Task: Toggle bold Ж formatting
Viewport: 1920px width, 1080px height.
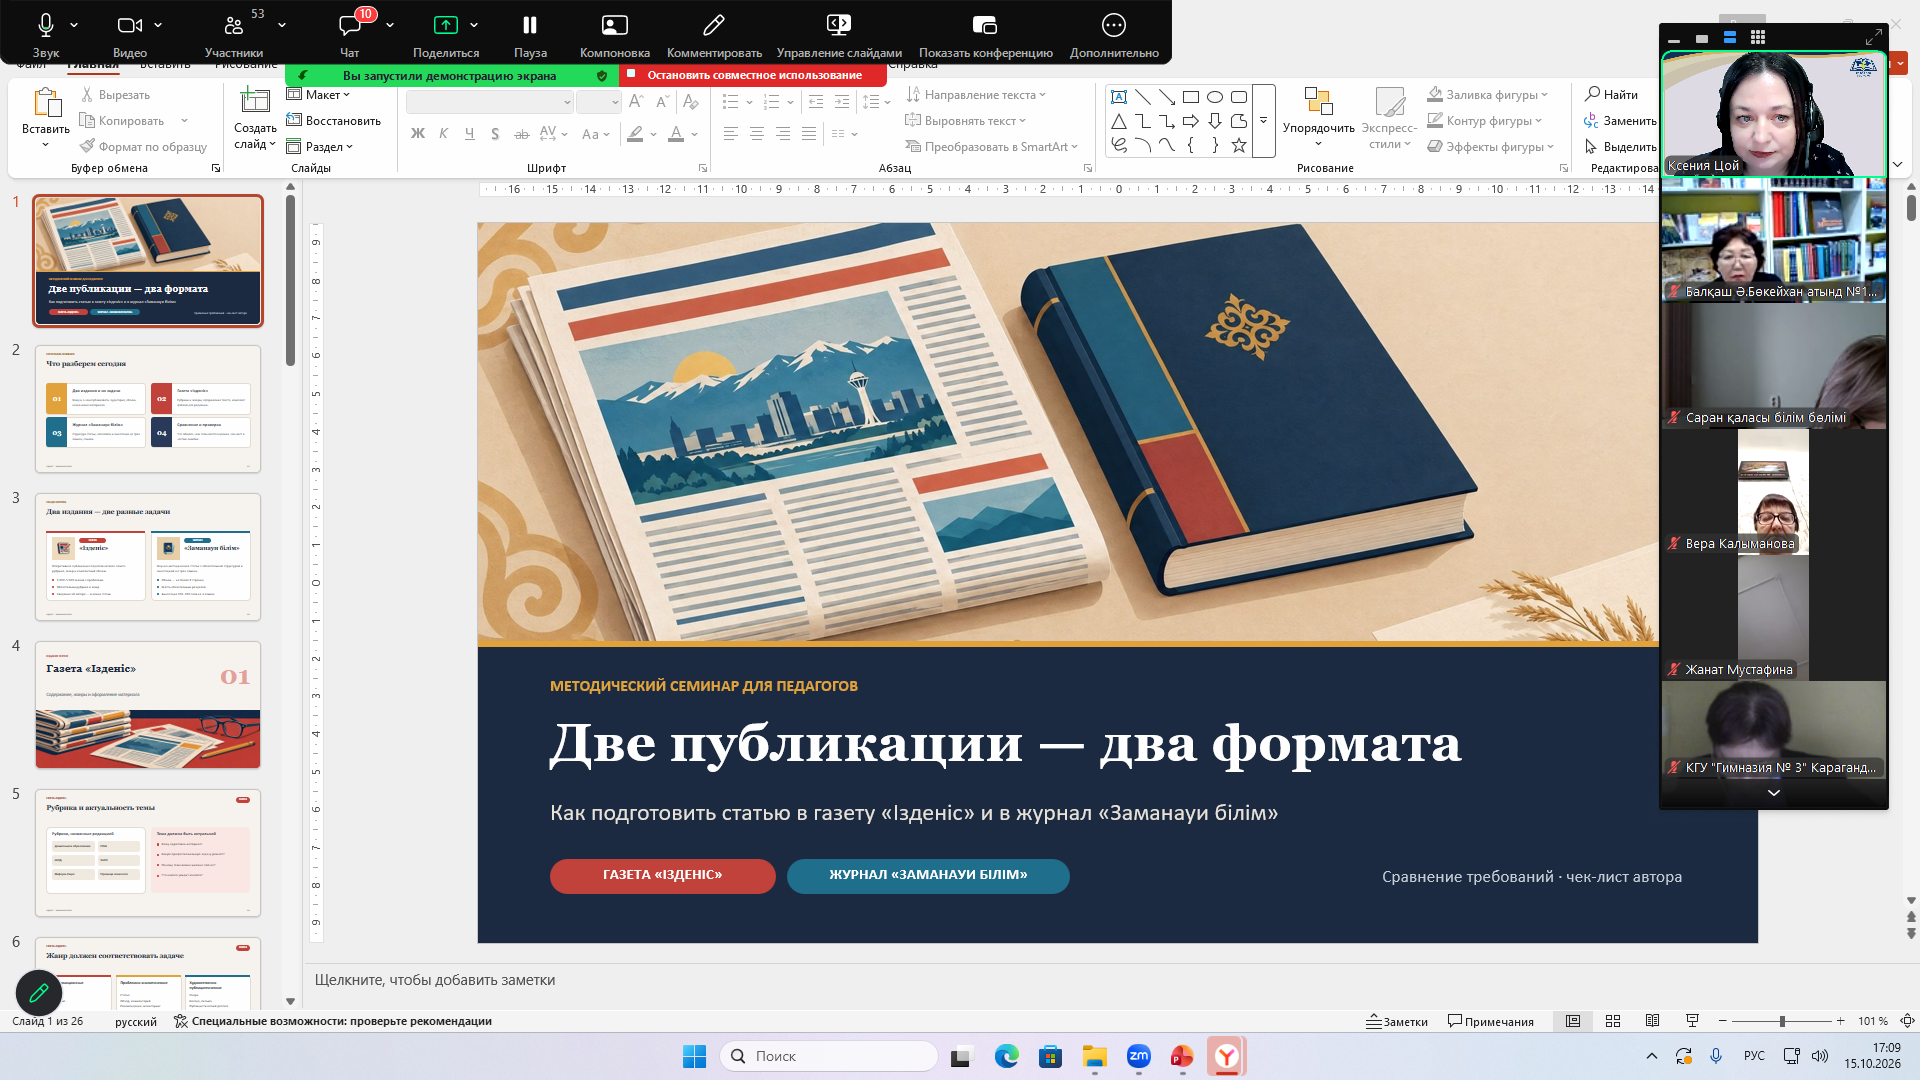Action: pyautogui.click(x=418, y=133)
